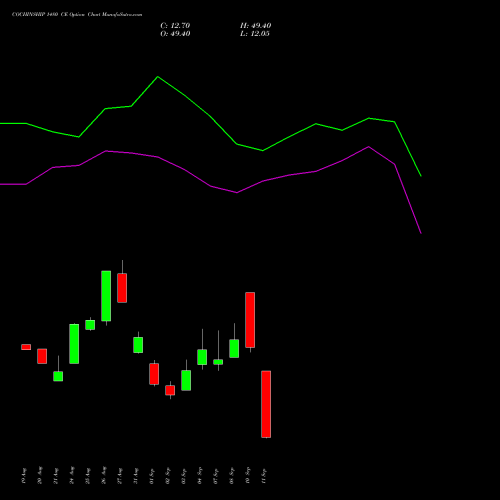500x500 pixels.
Task: Click the 20 Aug date label
Action: click(x=40, y=476)
